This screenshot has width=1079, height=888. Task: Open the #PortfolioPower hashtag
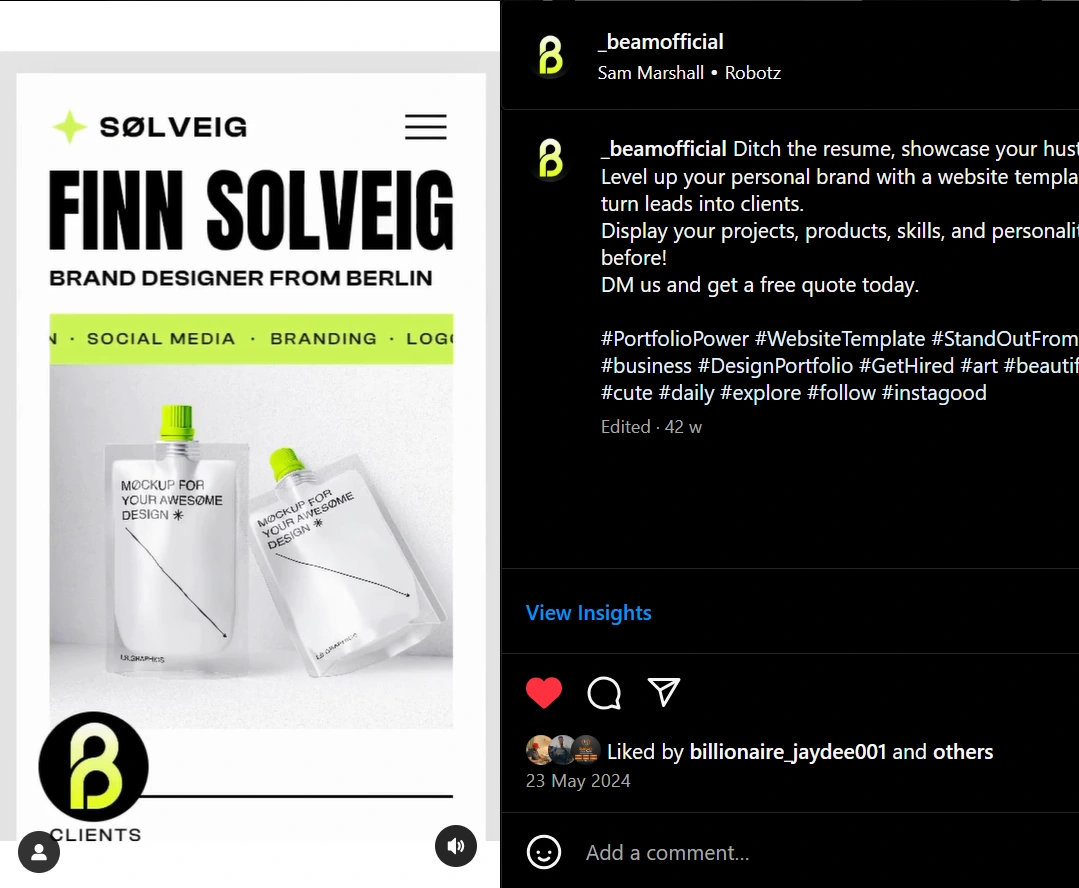[674, 339]
